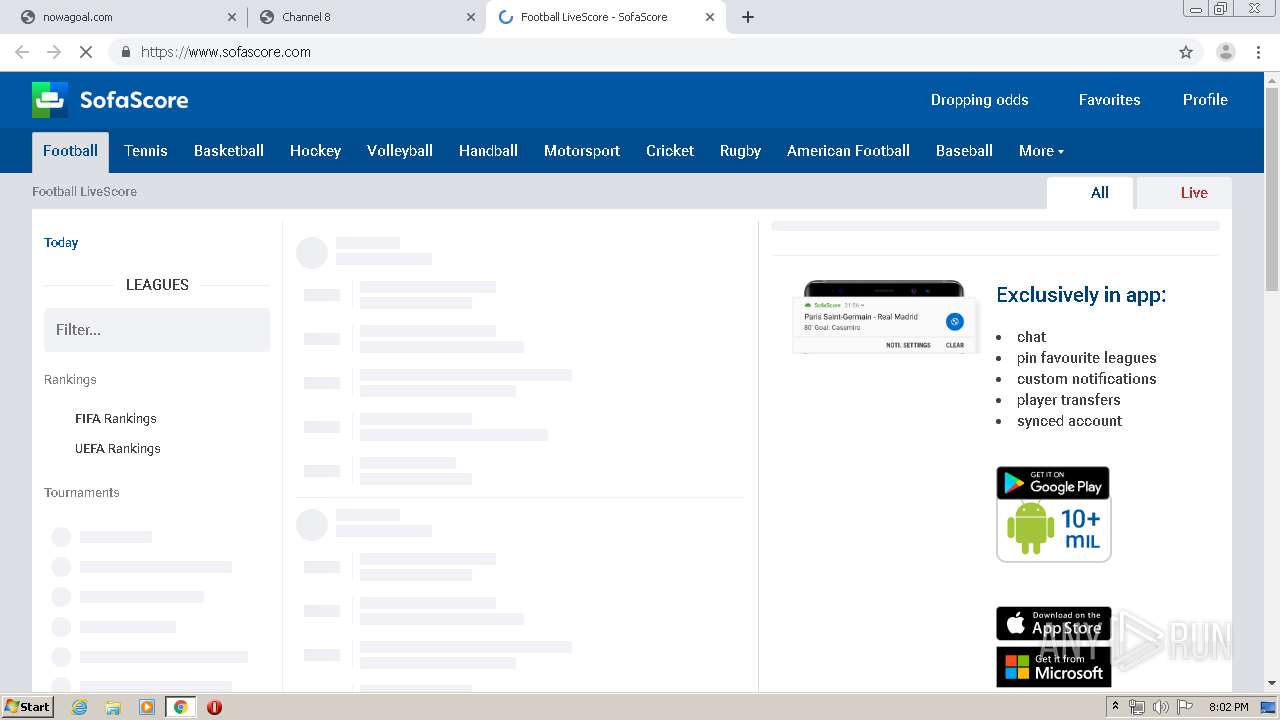The width and height of the screenshot is (1280, 720).
Task: Open a new browser tab
Action: [x=748, y=17]
